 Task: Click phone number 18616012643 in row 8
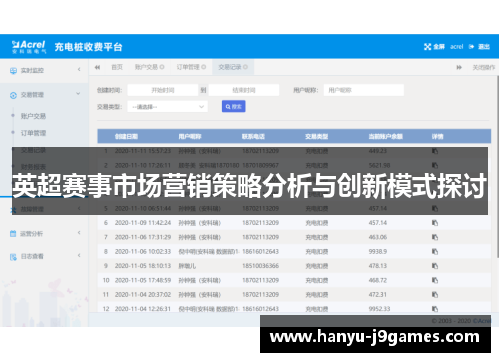(x=260, y=251)
